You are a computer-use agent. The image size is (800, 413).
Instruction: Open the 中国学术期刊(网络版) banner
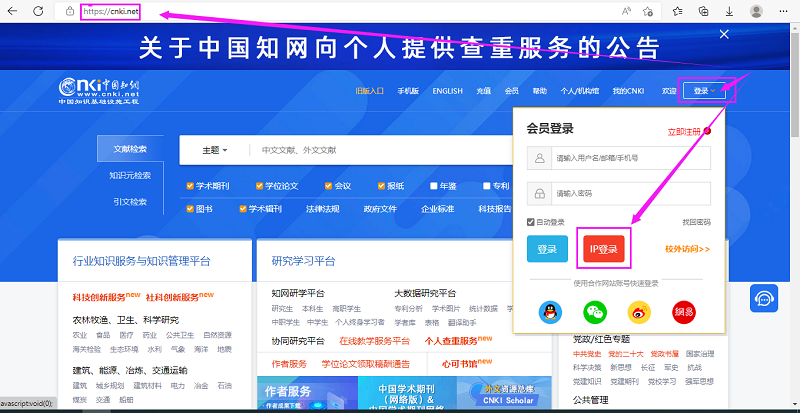(x=407, y=393)
